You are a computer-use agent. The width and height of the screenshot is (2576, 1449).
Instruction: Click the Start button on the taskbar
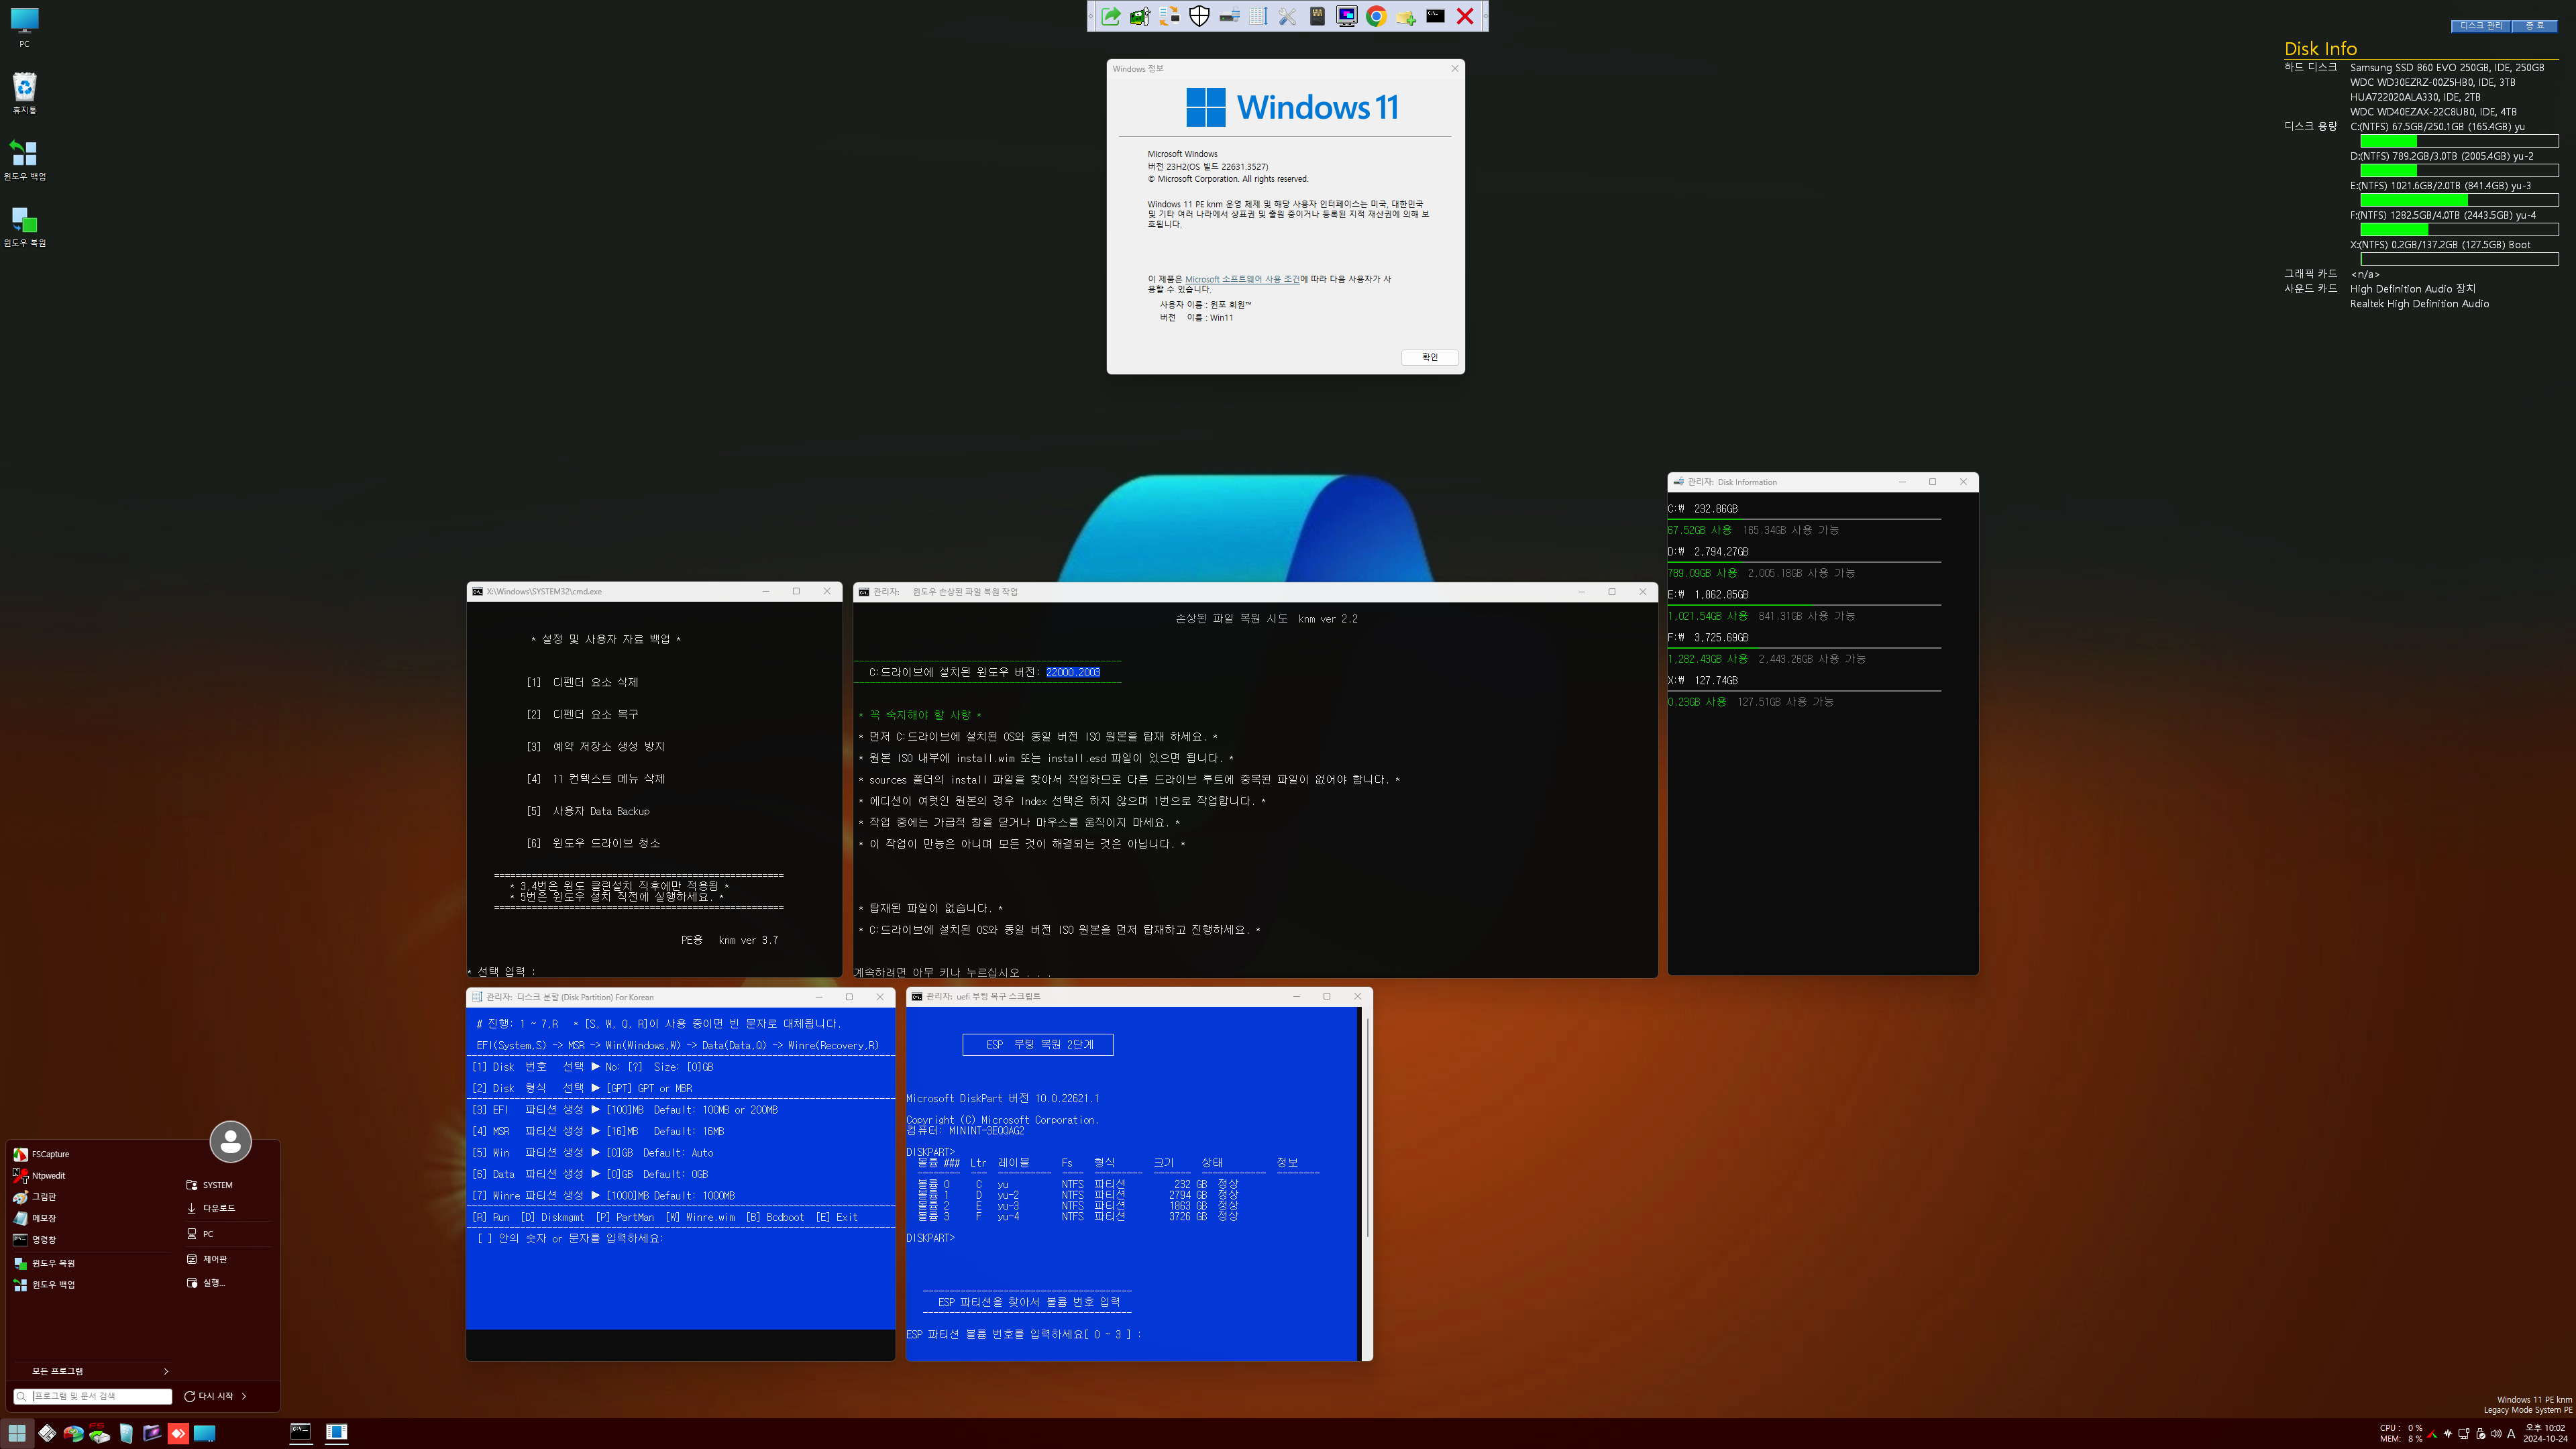(x=17, y=1433)
